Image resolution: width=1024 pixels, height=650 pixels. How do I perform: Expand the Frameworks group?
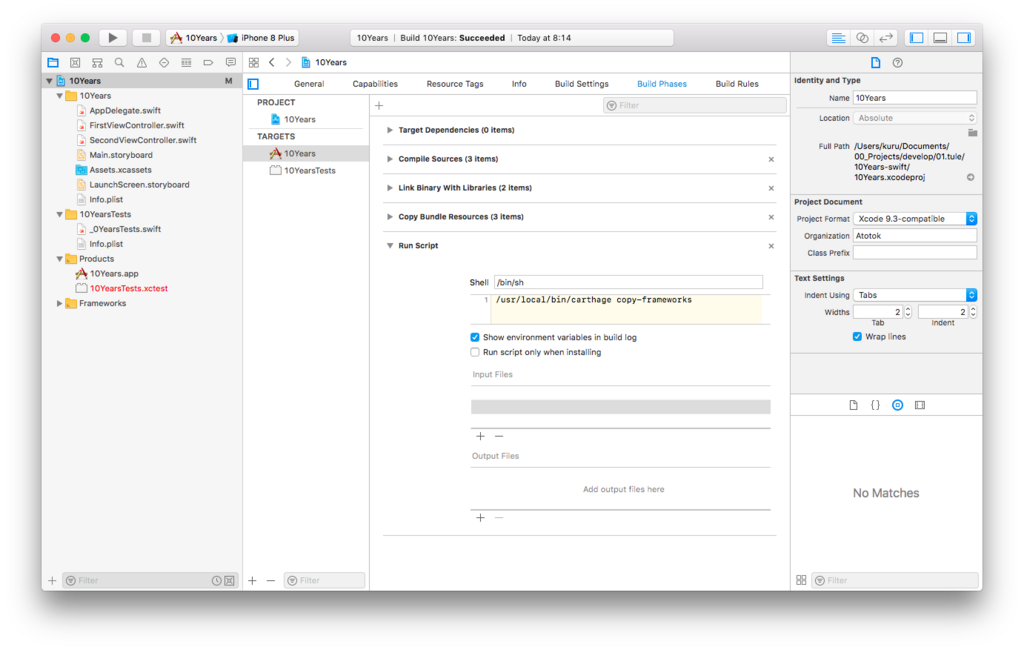(x=59, y=304)
